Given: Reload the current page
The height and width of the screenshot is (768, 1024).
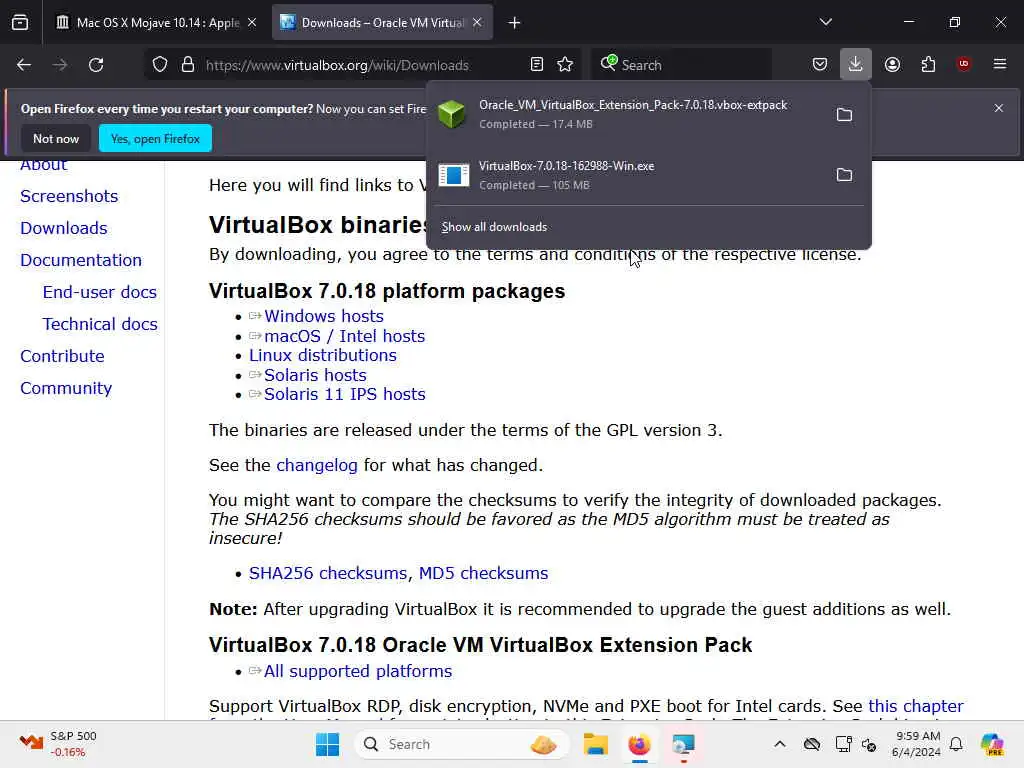Looking at the screenshot, I should click(x=96, y=65).
